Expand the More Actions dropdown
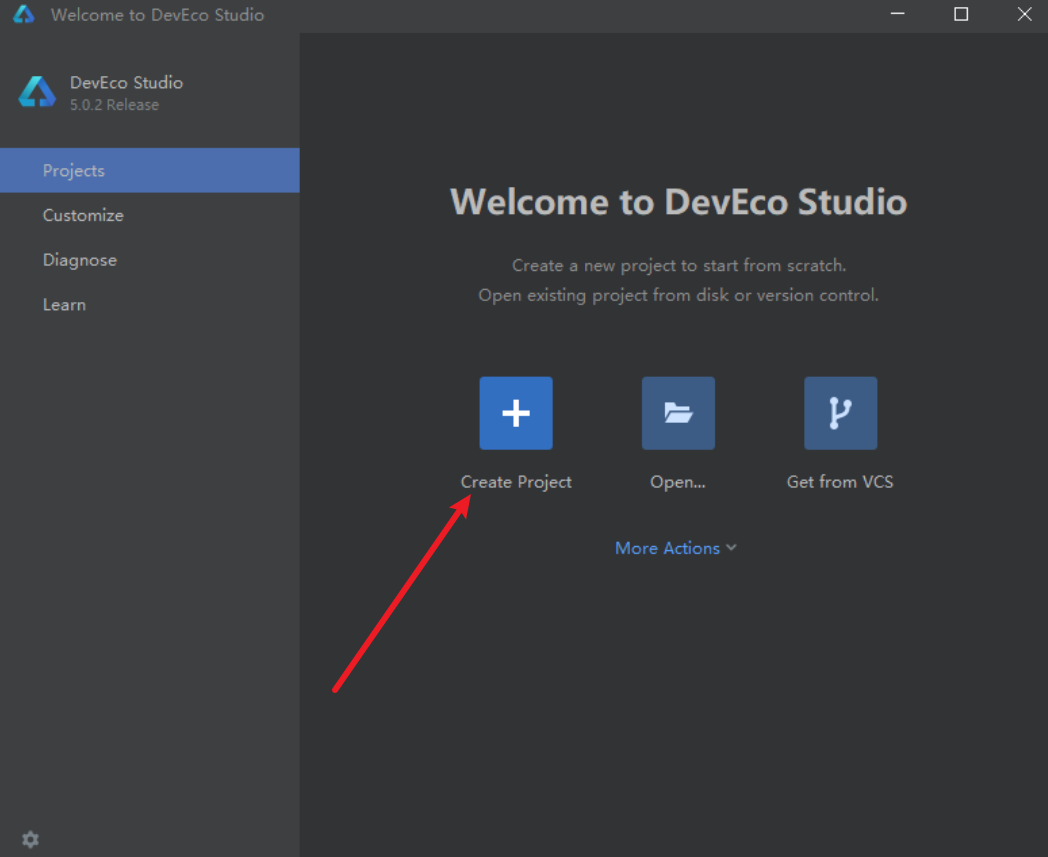 pyautogui.click(x=676, y=548)
